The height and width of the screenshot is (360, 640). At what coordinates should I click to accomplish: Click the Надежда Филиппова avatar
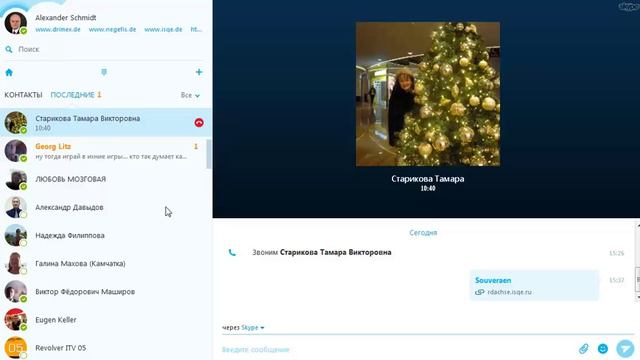(16, 235)
